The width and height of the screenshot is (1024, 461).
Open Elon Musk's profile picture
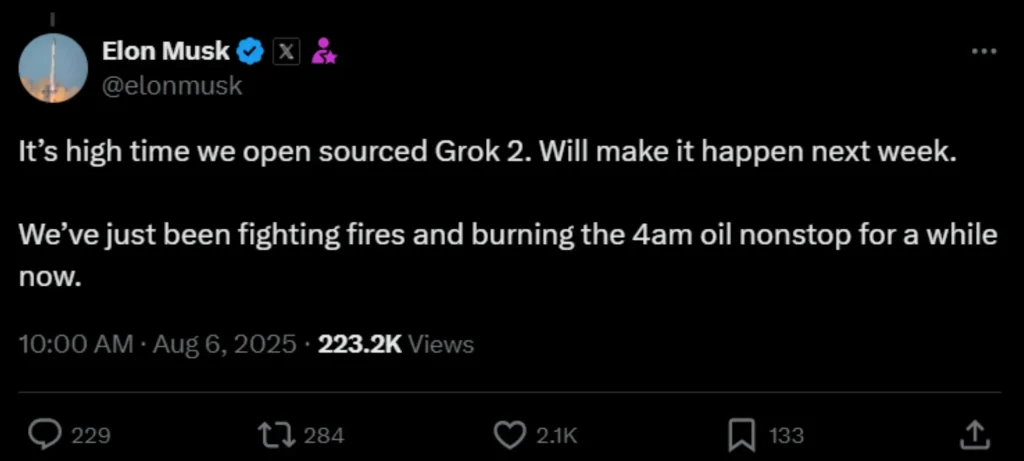(x=53, y=68)
